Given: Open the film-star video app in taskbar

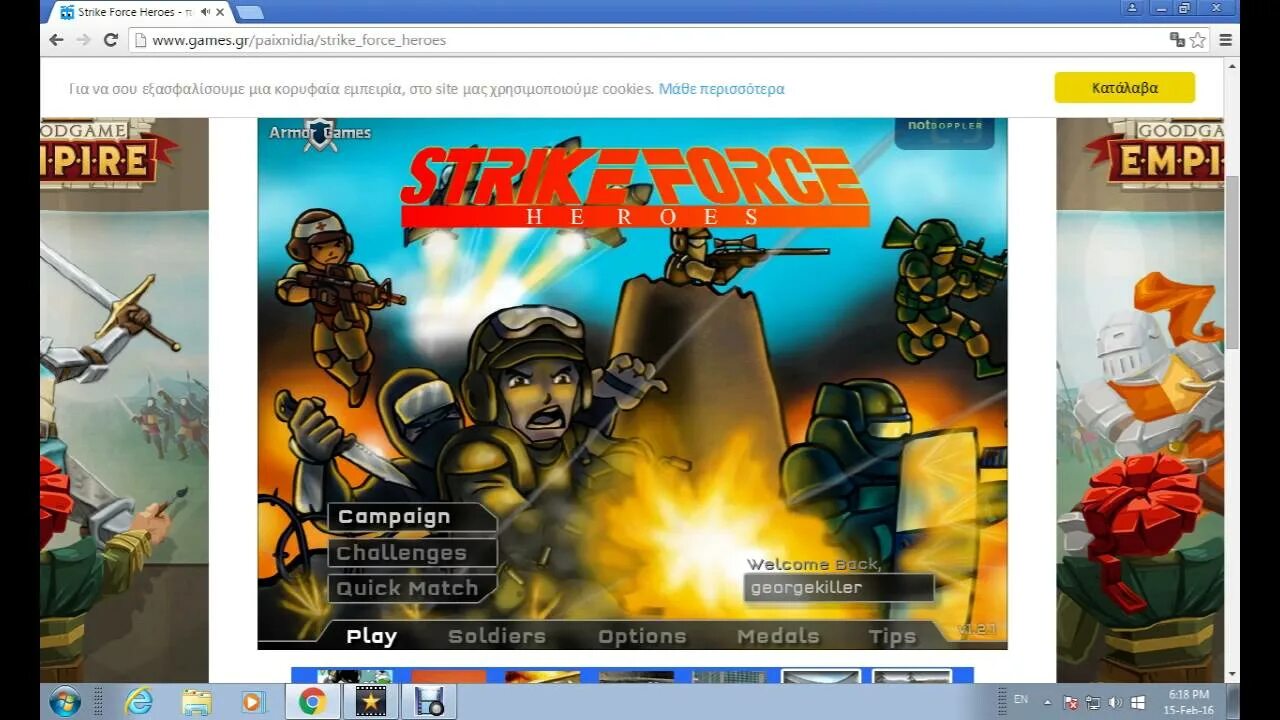Looking at the screenshot, I should [x=371, y=702].
